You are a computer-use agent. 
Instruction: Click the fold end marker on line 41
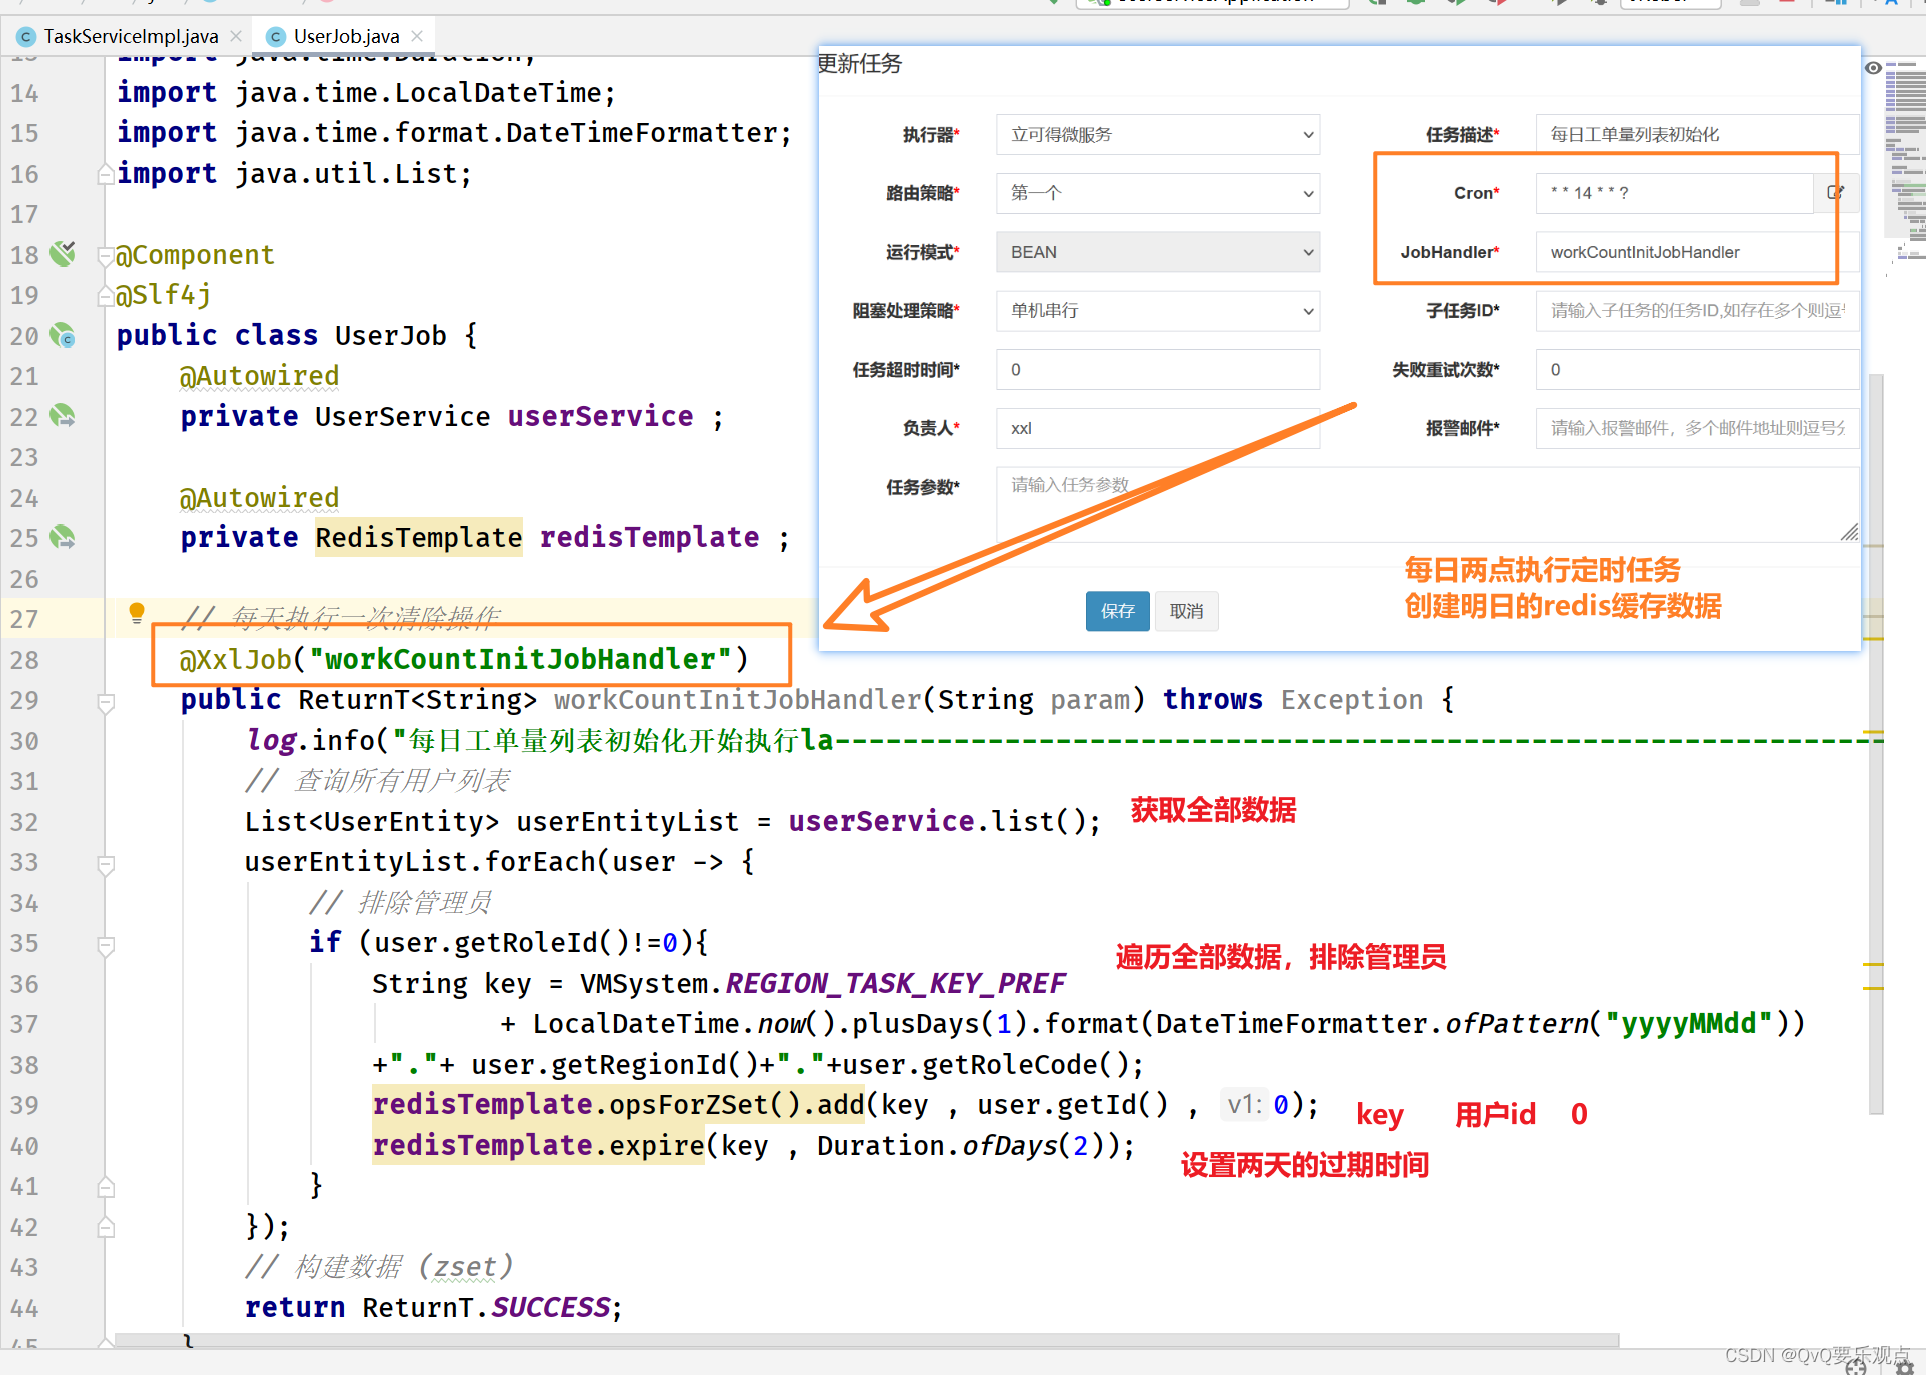coord(105,1188)
